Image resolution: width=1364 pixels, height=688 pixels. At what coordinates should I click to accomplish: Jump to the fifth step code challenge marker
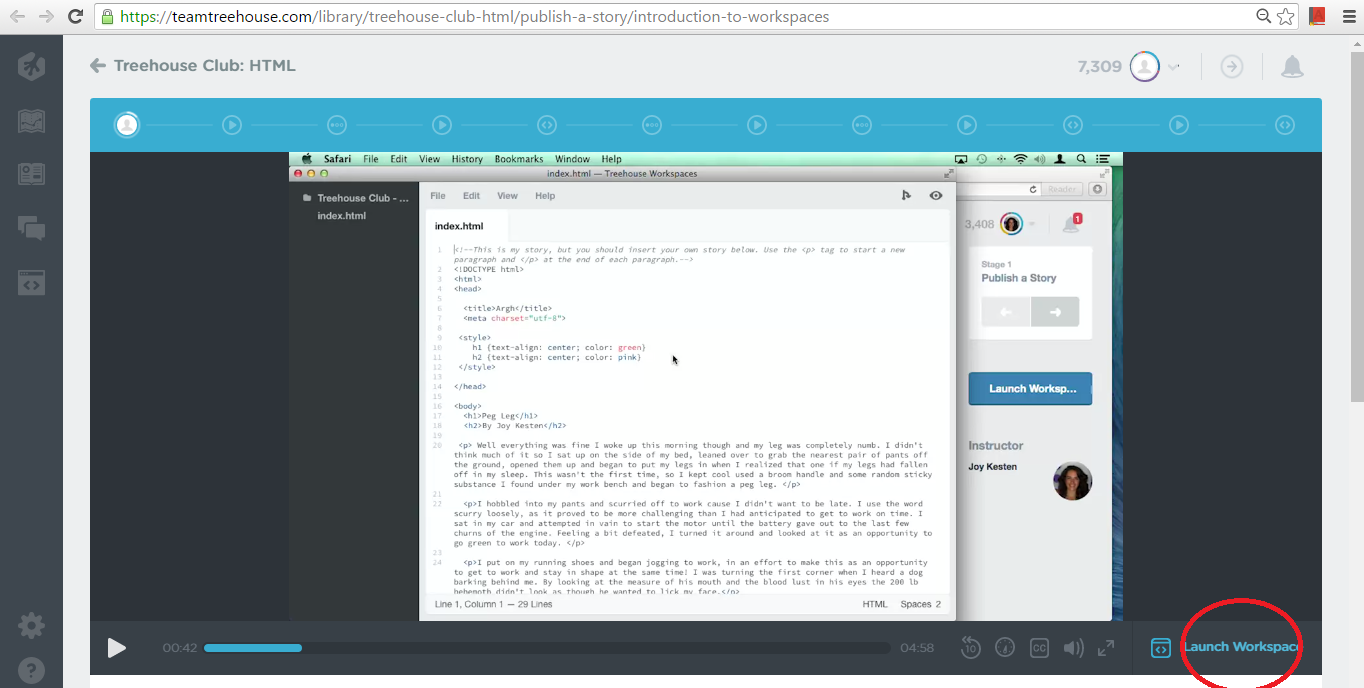click(x=547, y=125)
